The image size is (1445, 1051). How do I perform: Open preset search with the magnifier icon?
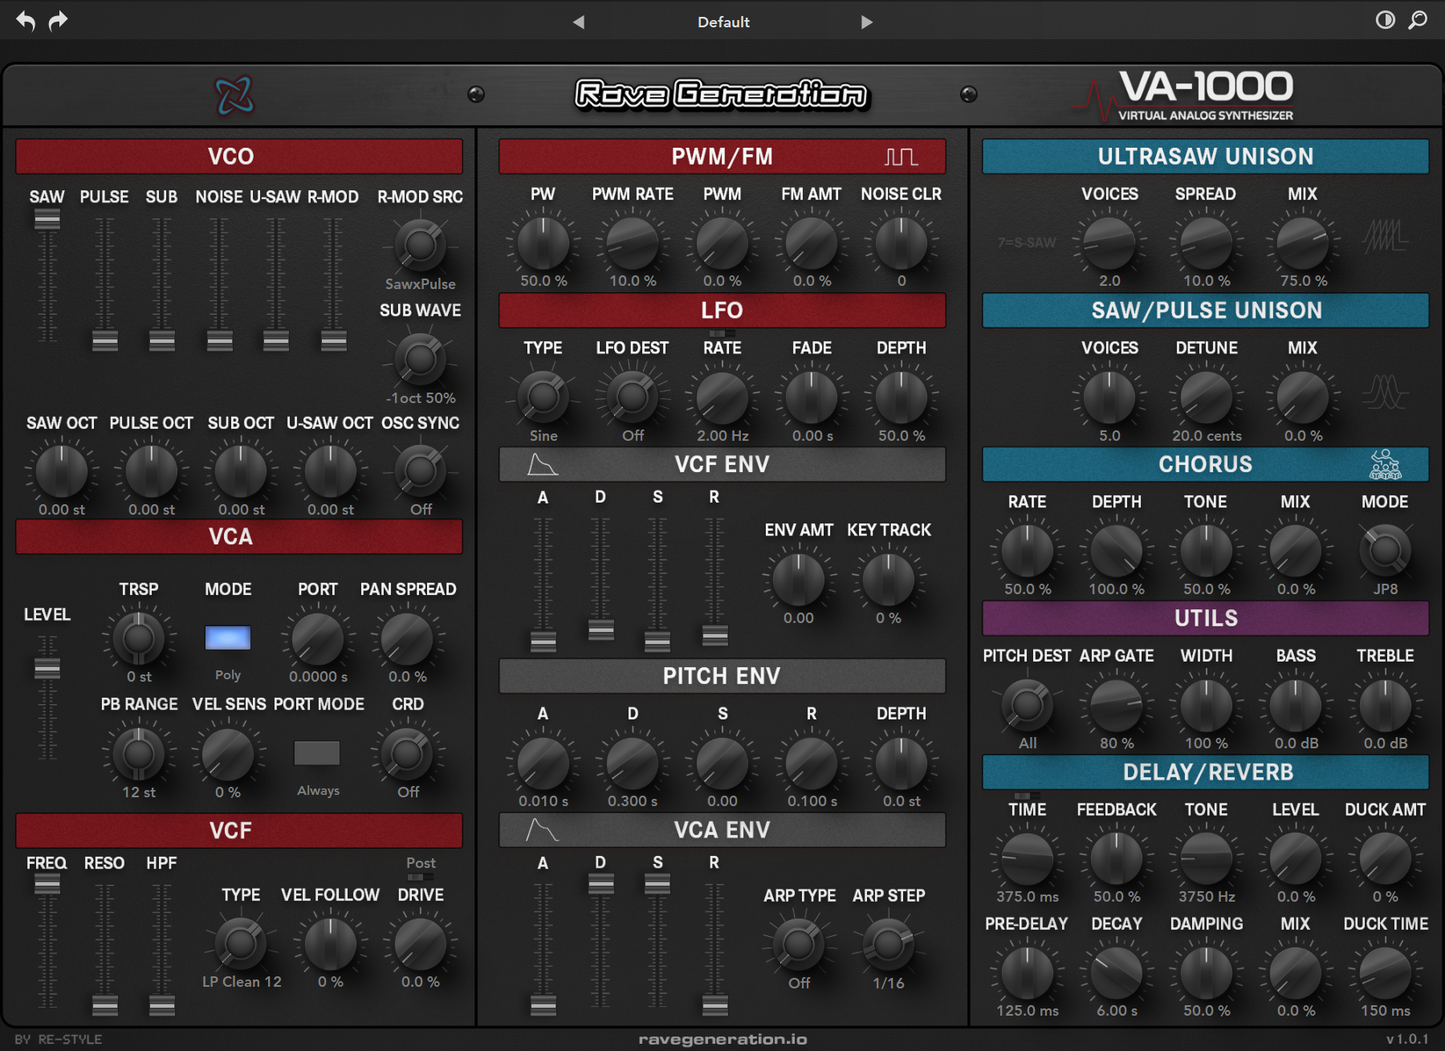(1418, 20)
